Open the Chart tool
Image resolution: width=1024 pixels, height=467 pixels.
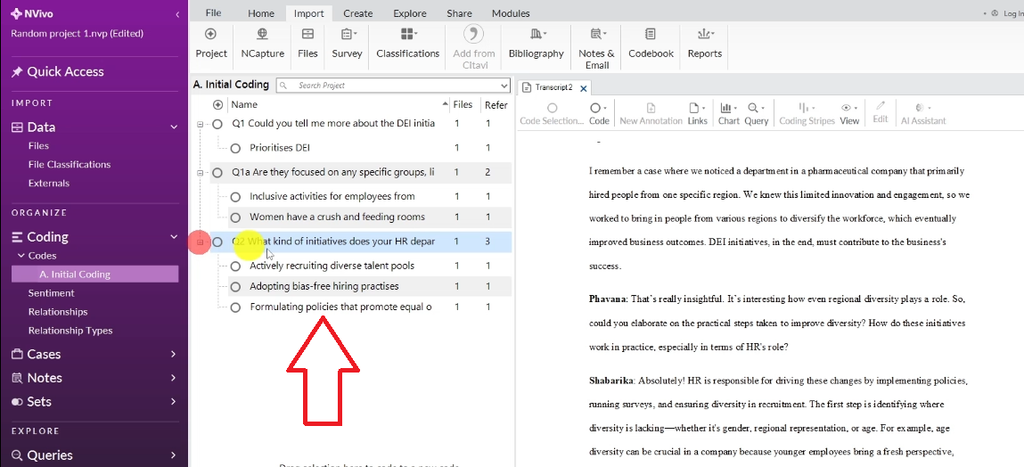click(x=728, y=114)
